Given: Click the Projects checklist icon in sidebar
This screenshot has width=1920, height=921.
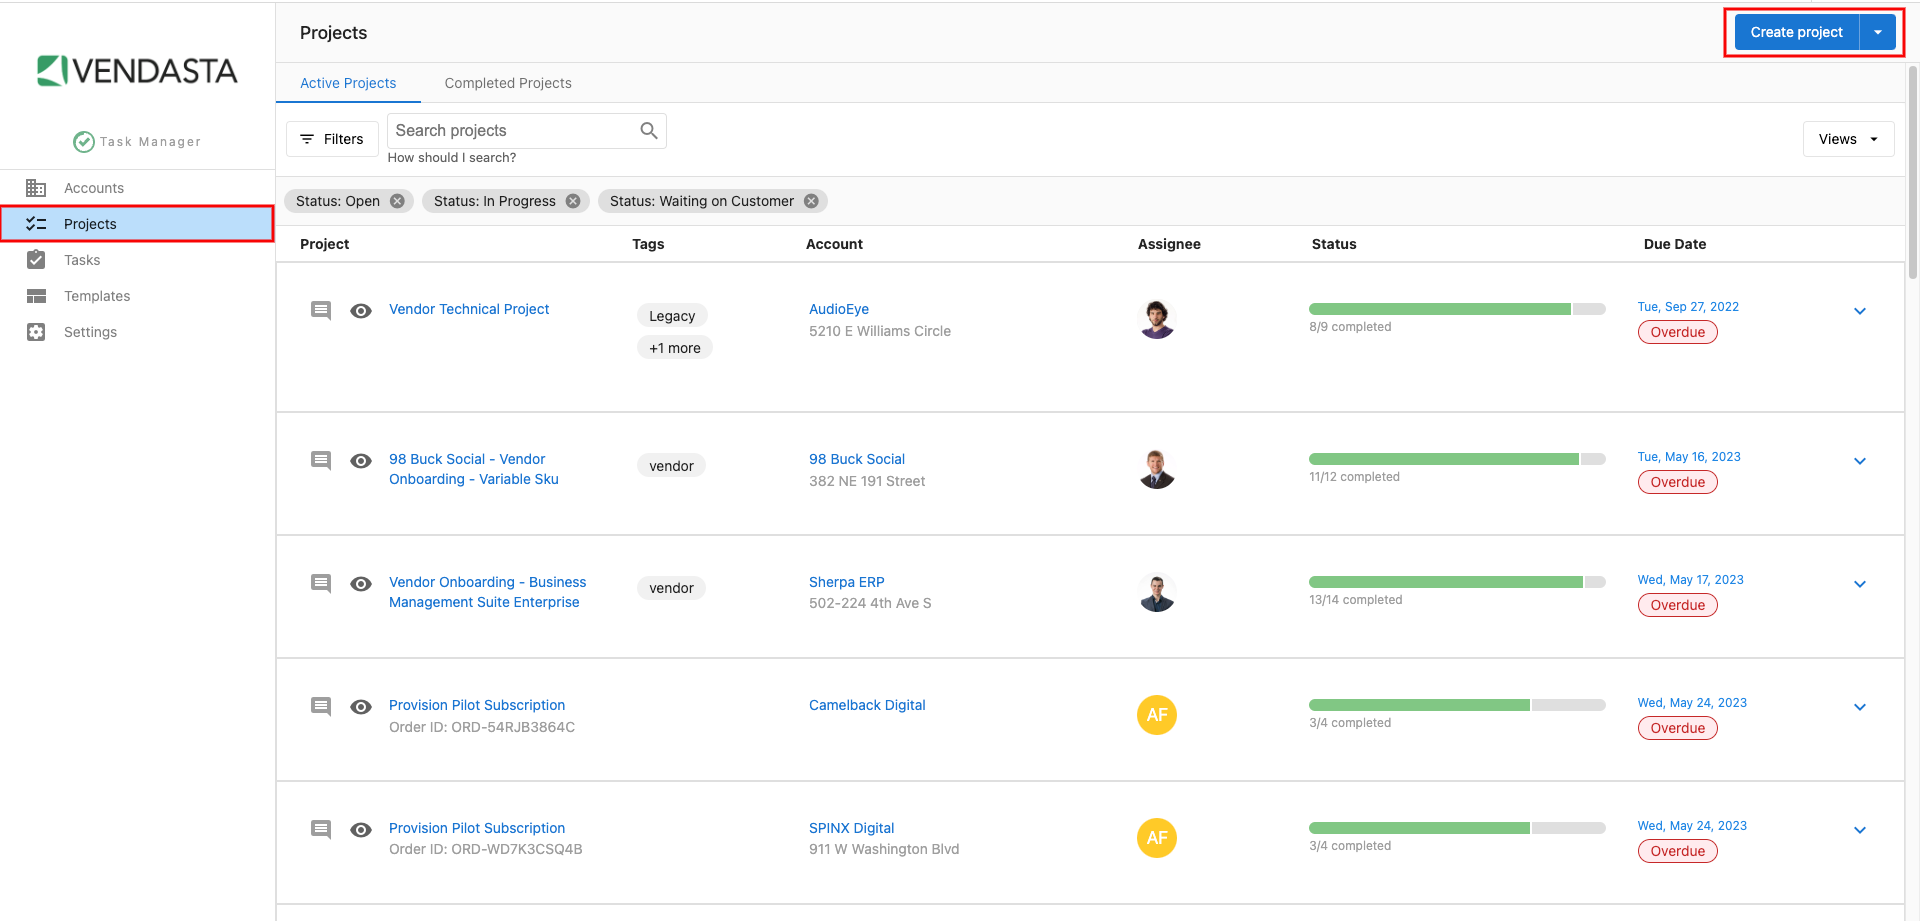Looking at the screenshot, I should coord(36,224).
